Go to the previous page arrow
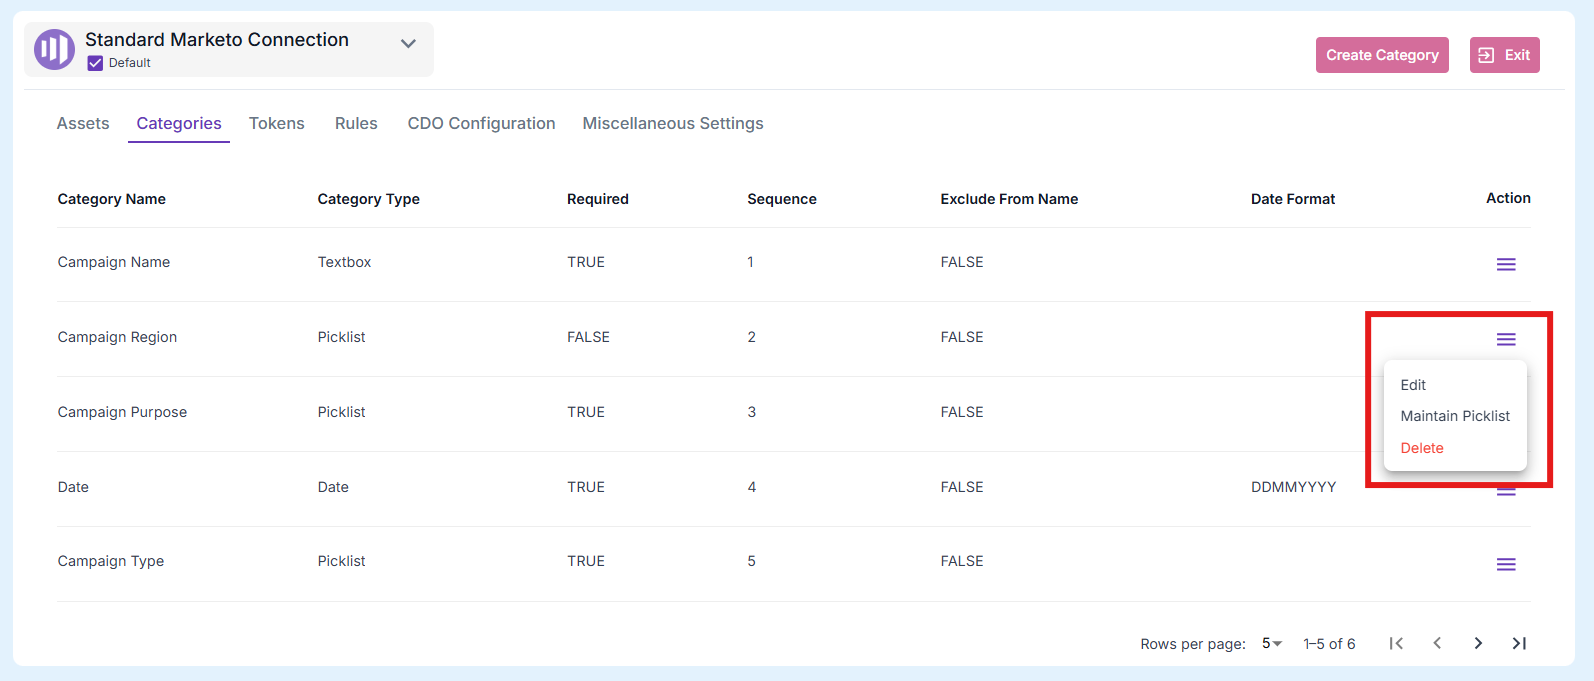Viewport: 1594px width, 681px height. tap(1437, 643)
